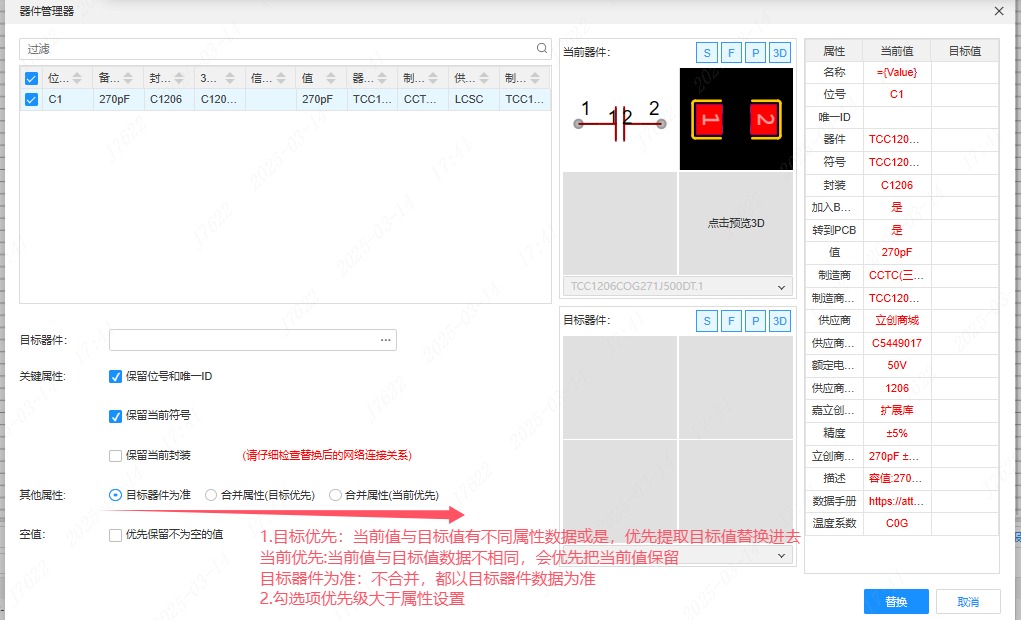Screen dimensions: 1021x620
Task: Enable the 保留当前封装 checkbox
Action: tap(116, 456)
